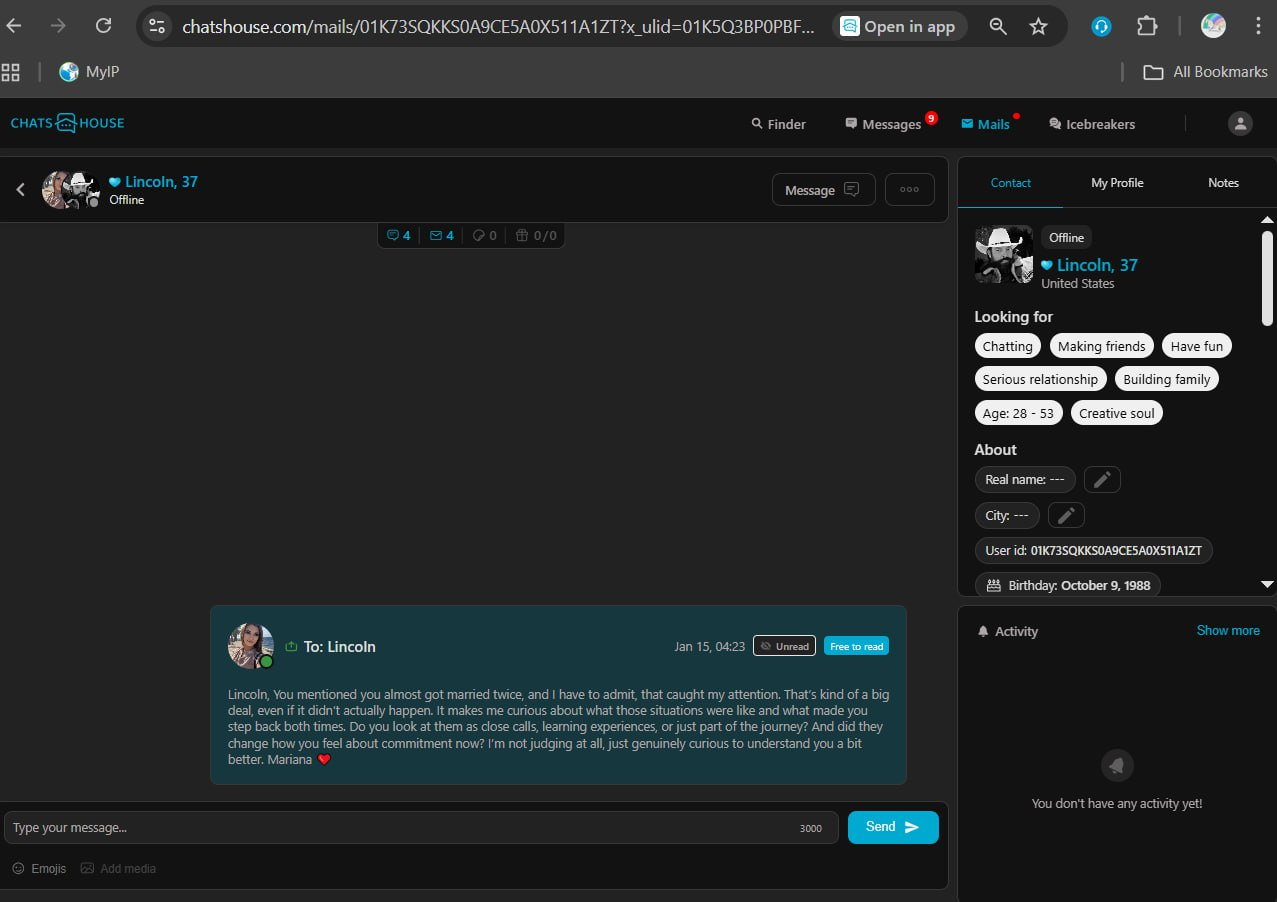Click Lincoln, 37 name in Contact panel
Screen dimensions: 1277x902
point(1097,265)
